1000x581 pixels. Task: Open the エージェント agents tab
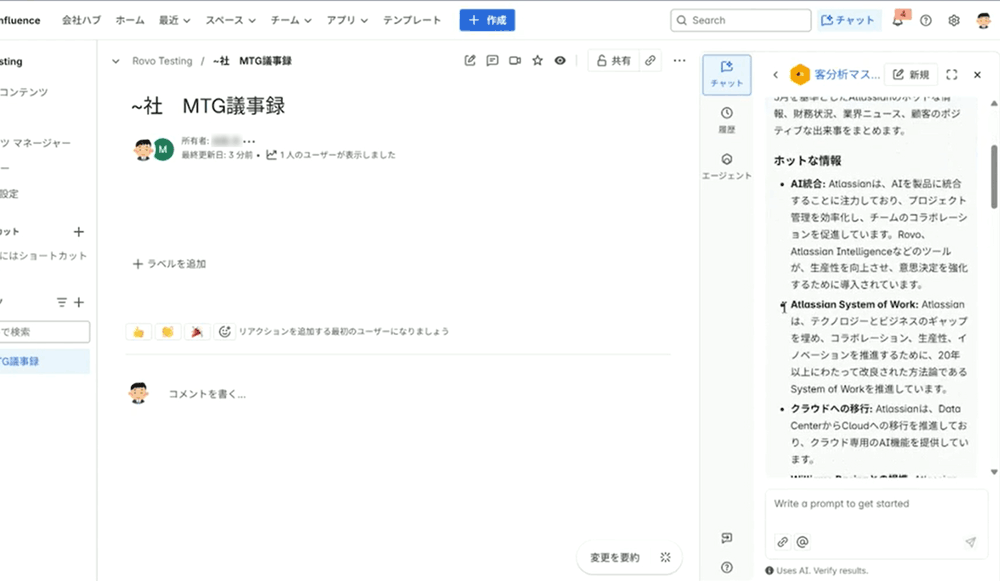coord(726,166)
